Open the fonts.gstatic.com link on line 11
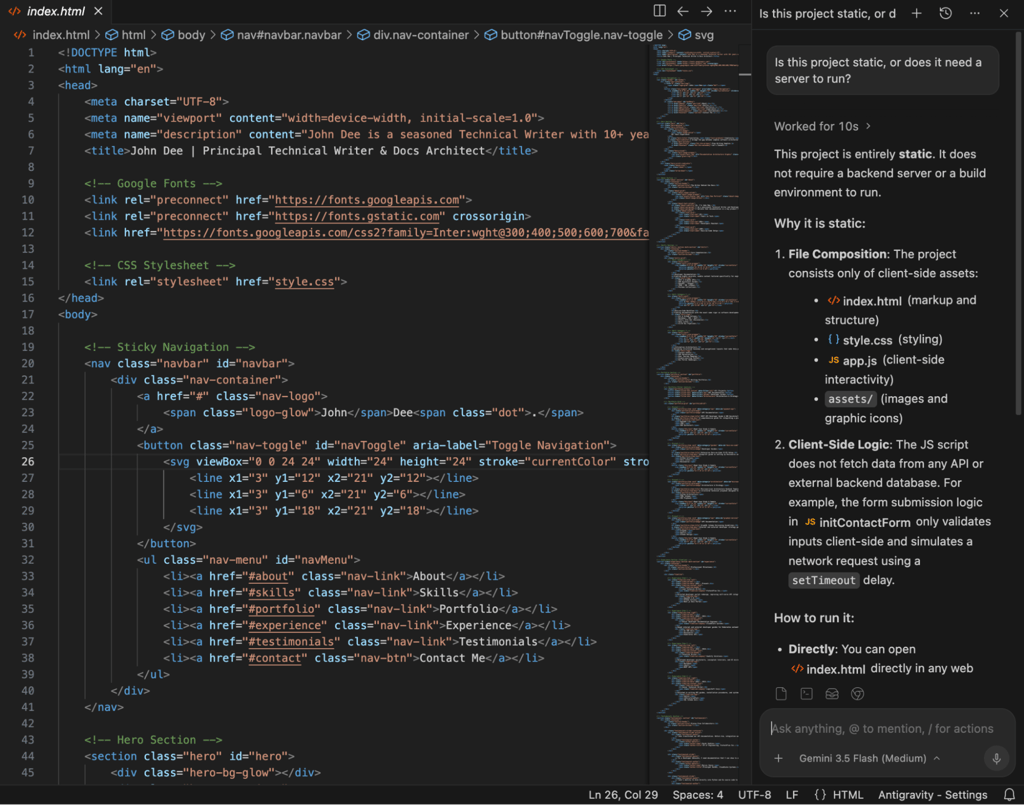The width and height of the screenshot is (1024, 805). click(357, 216)
